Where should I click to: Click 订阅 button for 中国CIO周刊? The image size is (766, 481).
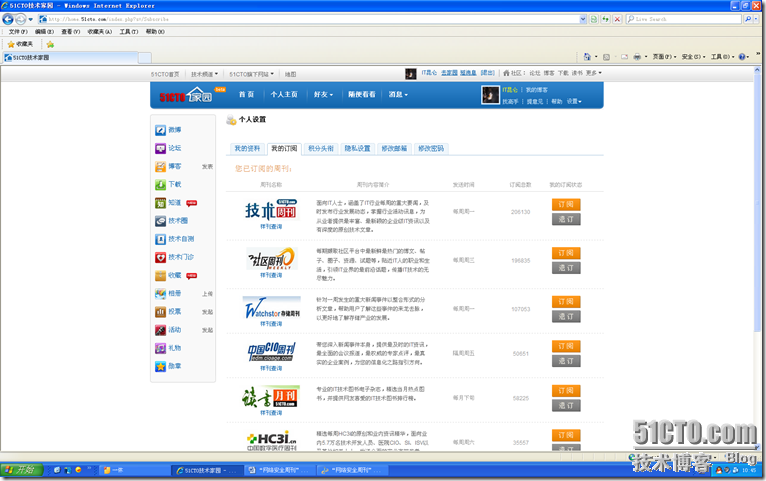pos(566,346)
